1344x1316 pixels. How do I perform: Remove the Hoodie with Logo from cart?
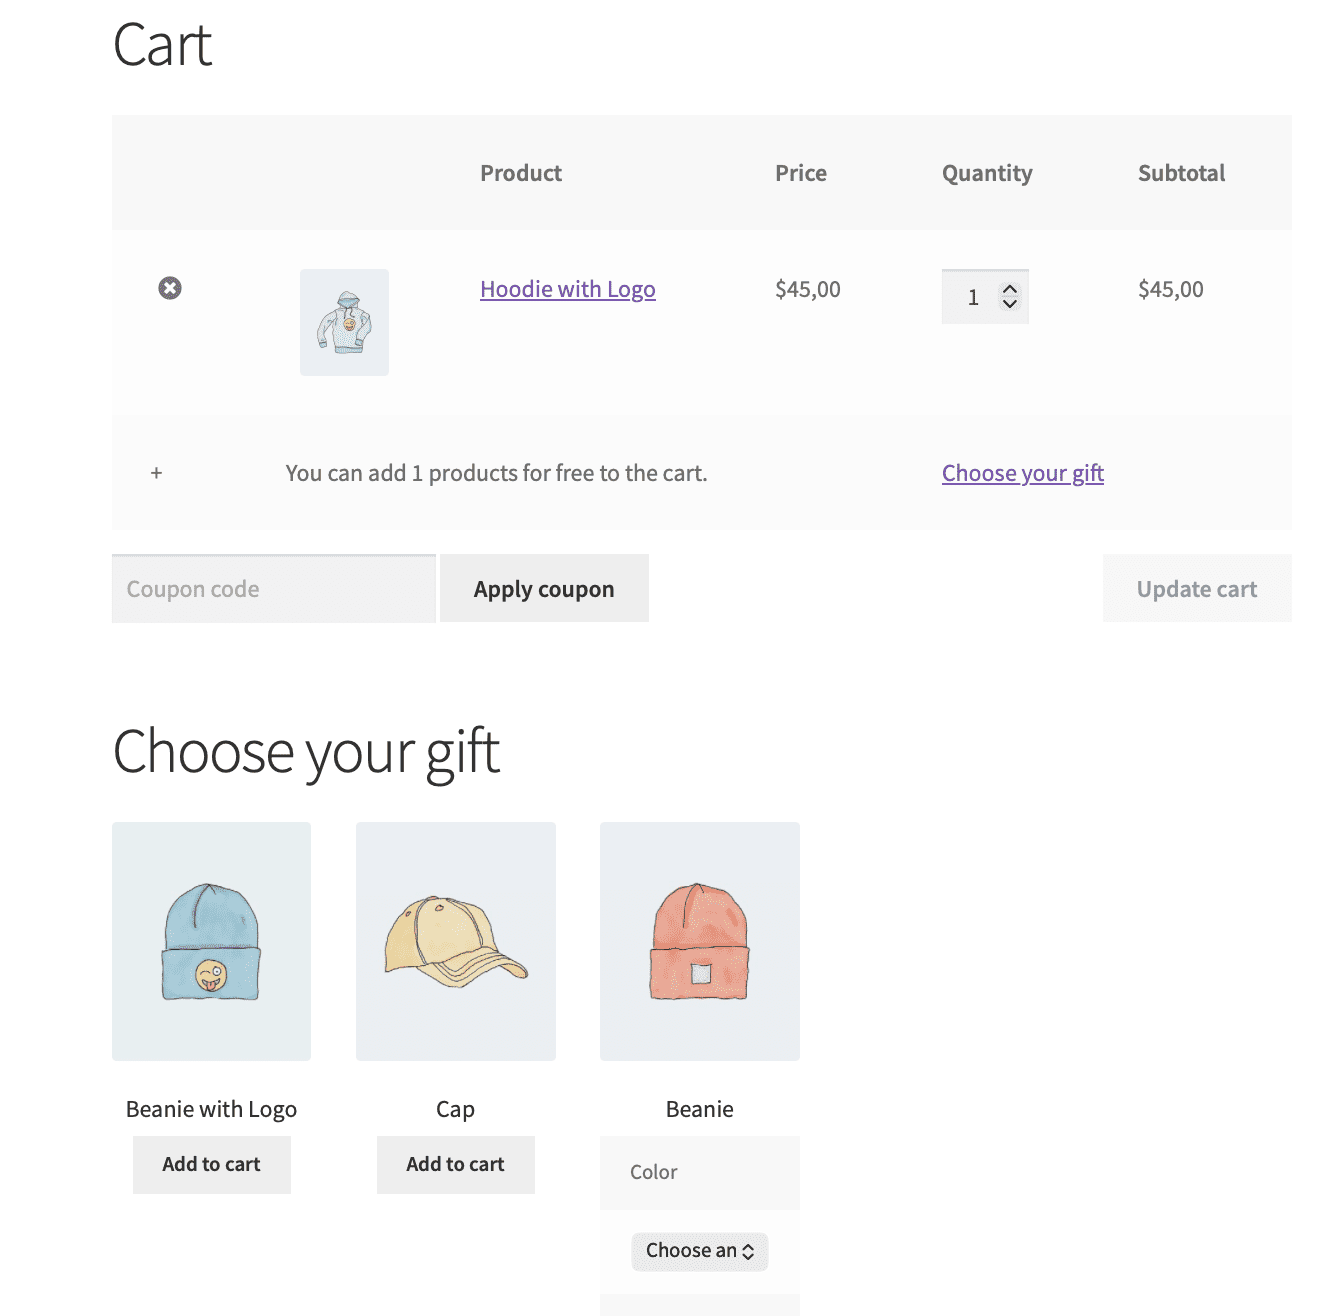point(170,289)
